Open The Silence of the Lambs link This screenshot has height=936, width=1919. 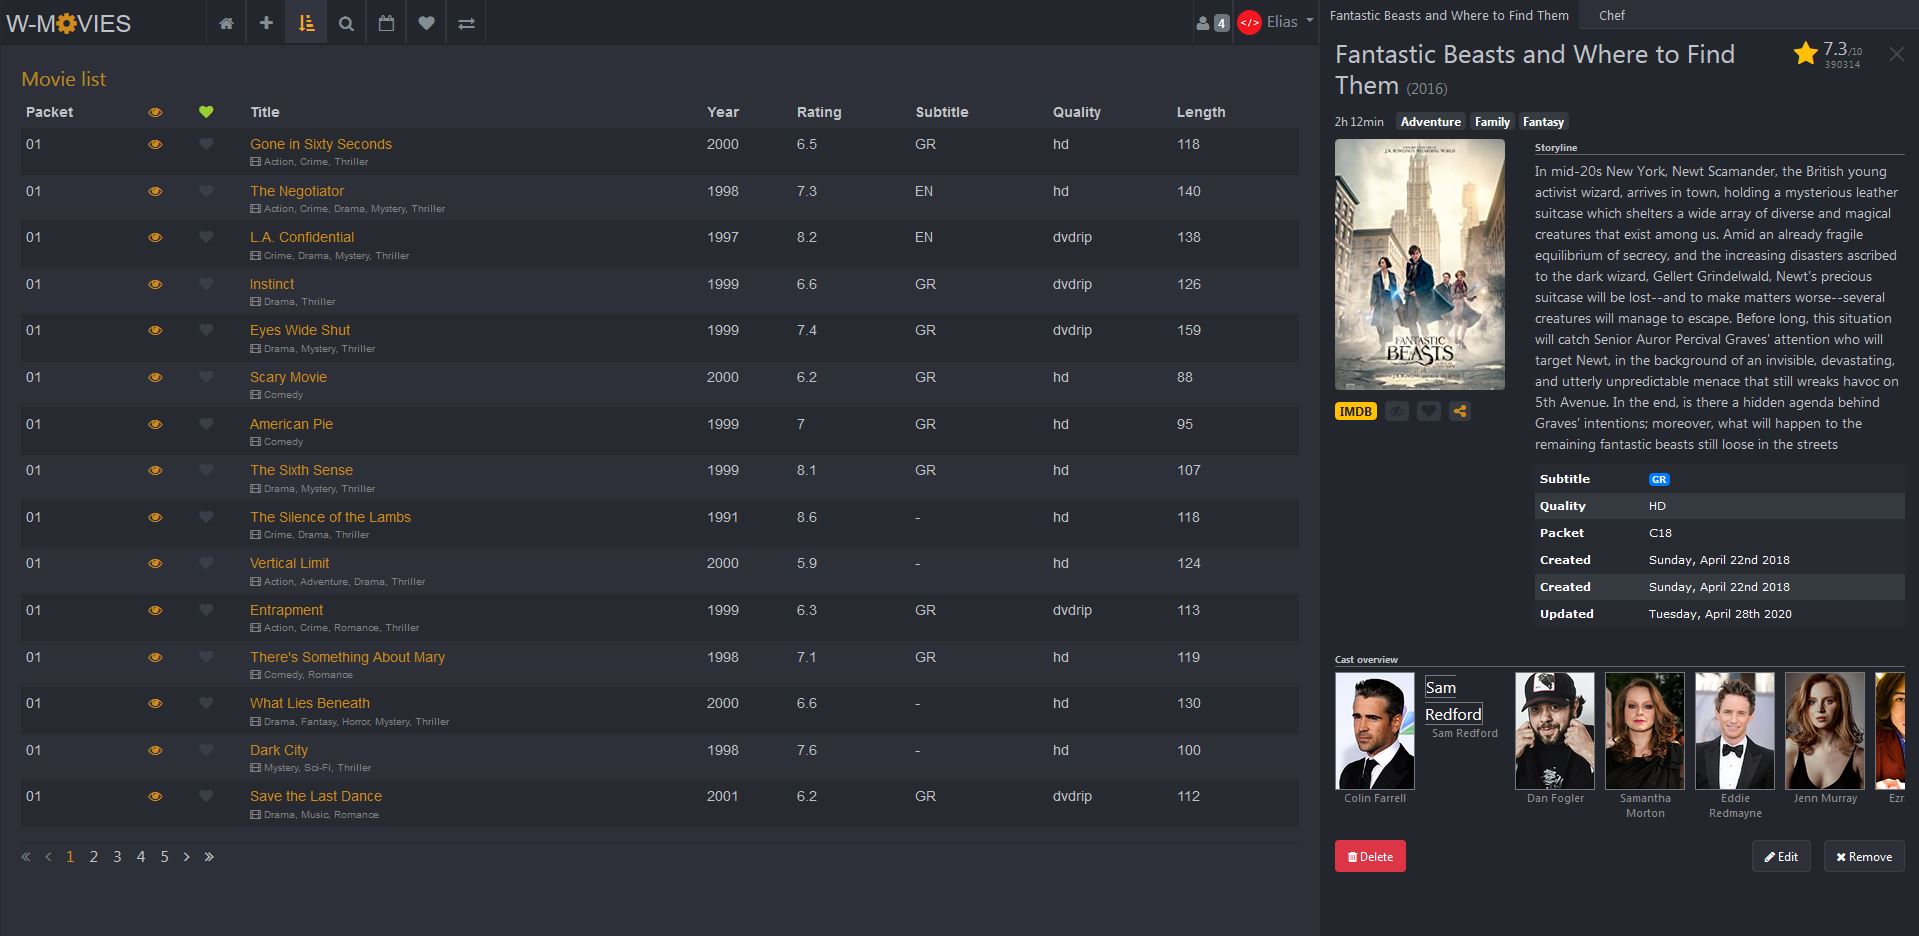(330, 517)
